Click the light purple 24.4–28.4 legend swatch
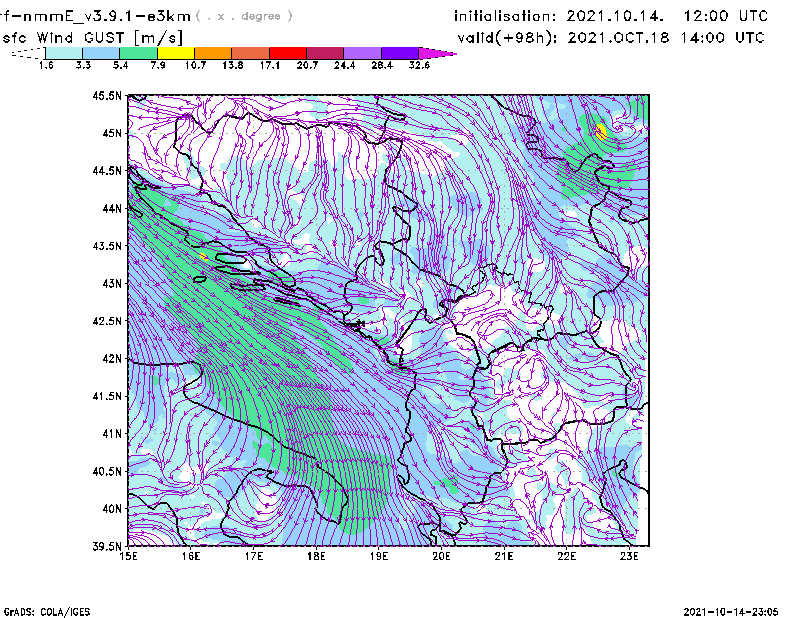This screenshot has width=800, height=618. (x=362, y=53)
